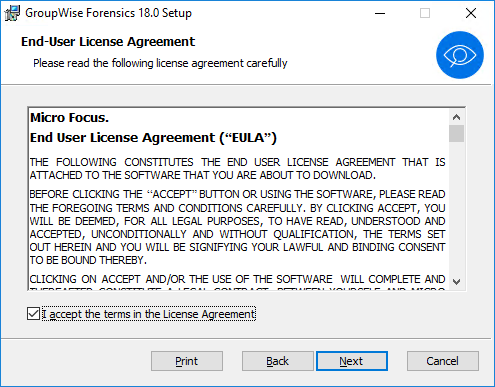495x387 pixels.
Task: Click the 'End User License Agreement (EULA)' heading
Action: [x=153, y=138]
